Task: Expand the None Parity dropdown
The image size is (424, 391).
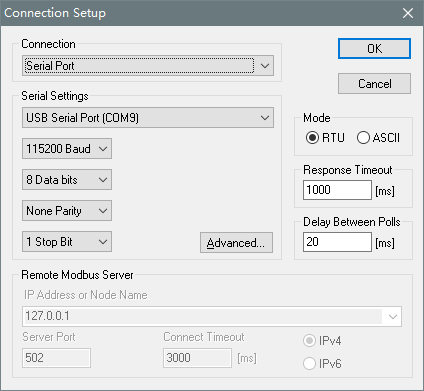Action: click(x=67, y=211)
